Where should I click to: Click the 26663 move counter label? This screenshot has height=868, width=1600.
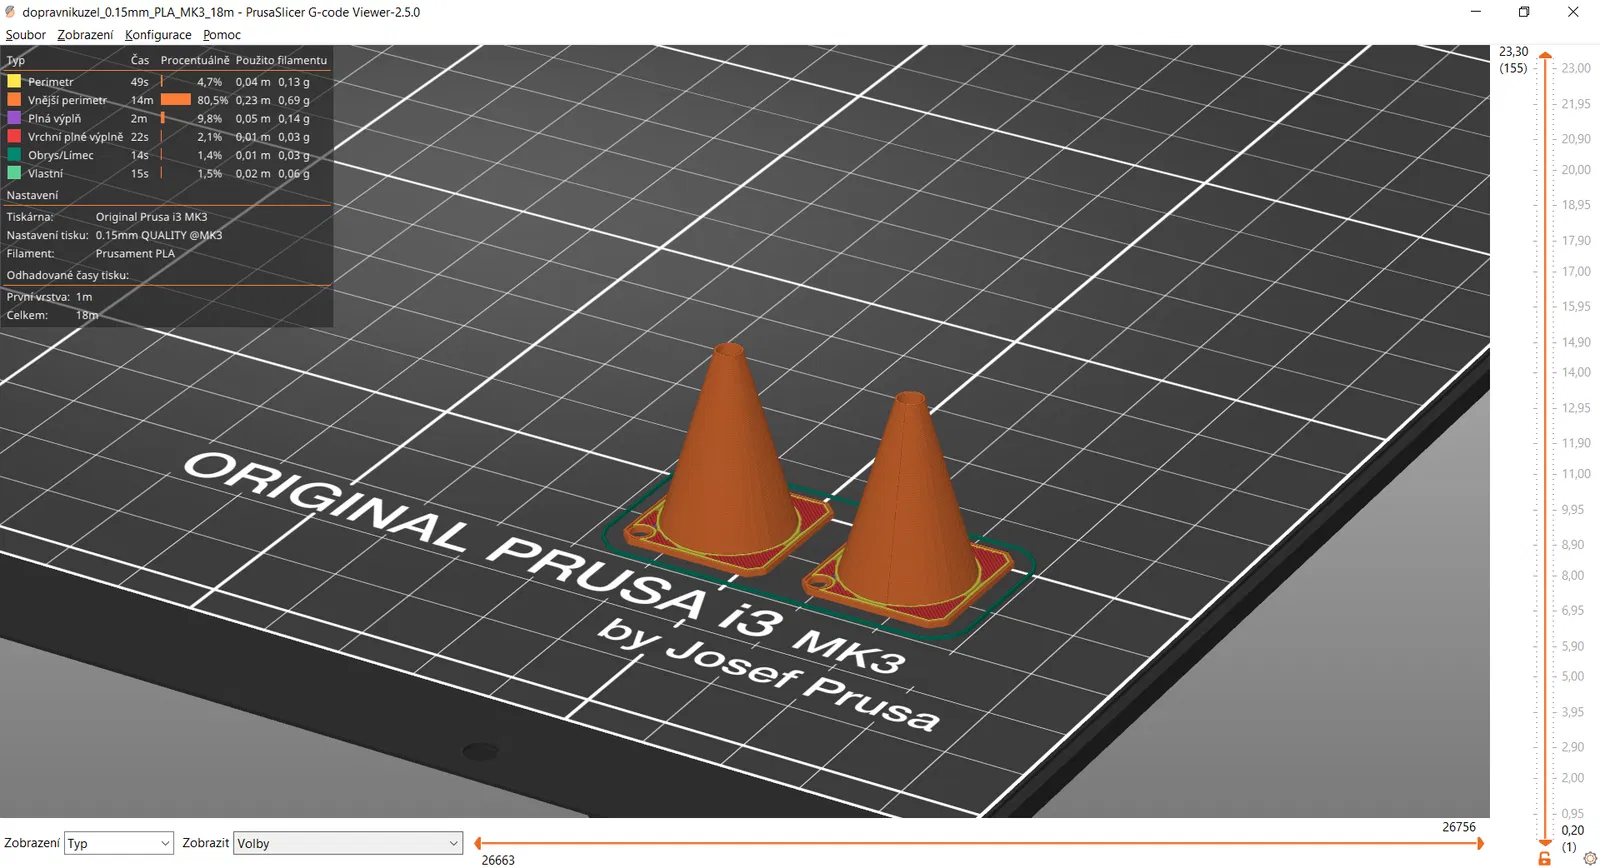click(x=498, y=860)
